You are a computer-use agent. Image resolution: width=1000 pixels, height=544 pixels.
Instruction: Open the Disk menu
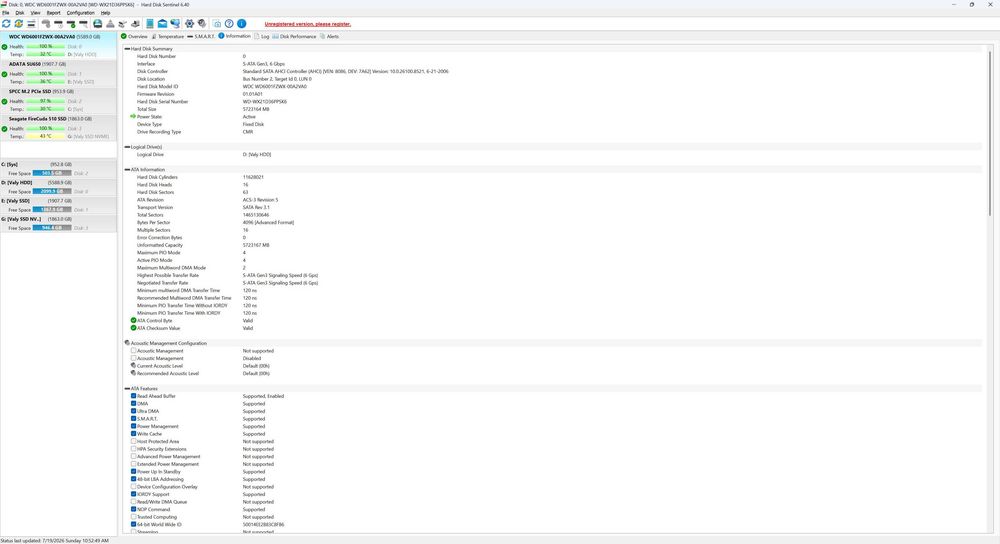click(20, 13)
